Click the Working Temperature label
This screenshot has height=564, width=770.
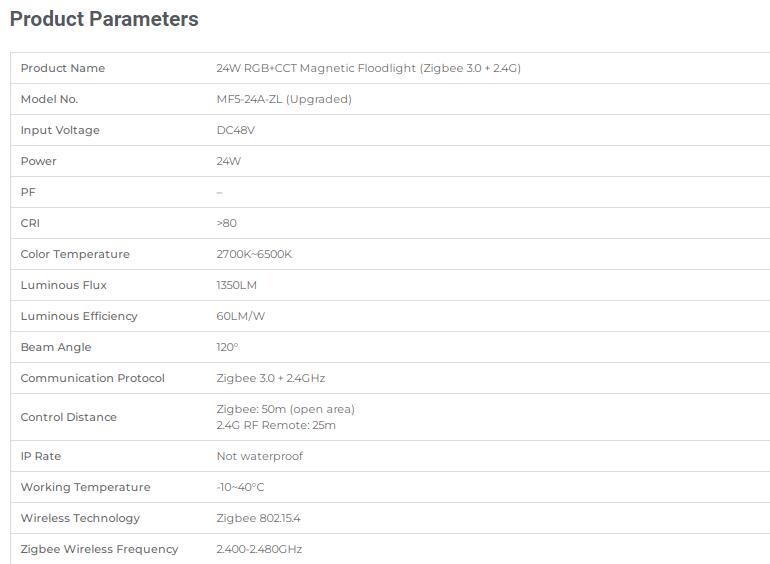[x=85, y=487]
